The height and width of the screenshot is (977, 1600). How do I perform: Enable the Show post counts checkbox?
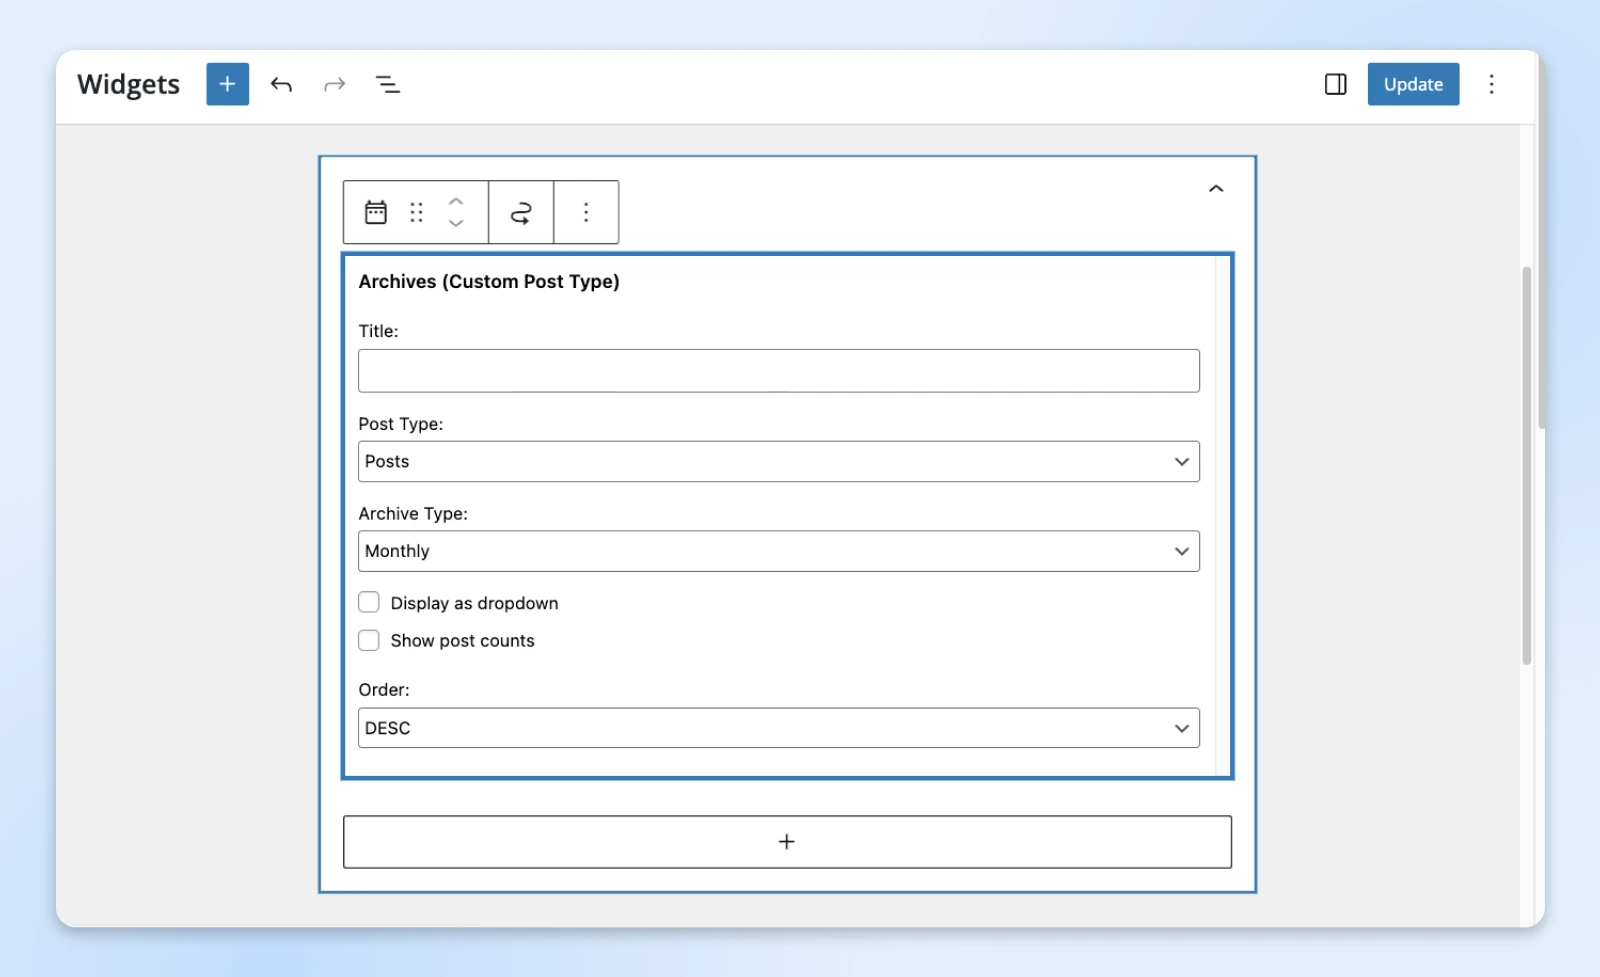(369, 640)
